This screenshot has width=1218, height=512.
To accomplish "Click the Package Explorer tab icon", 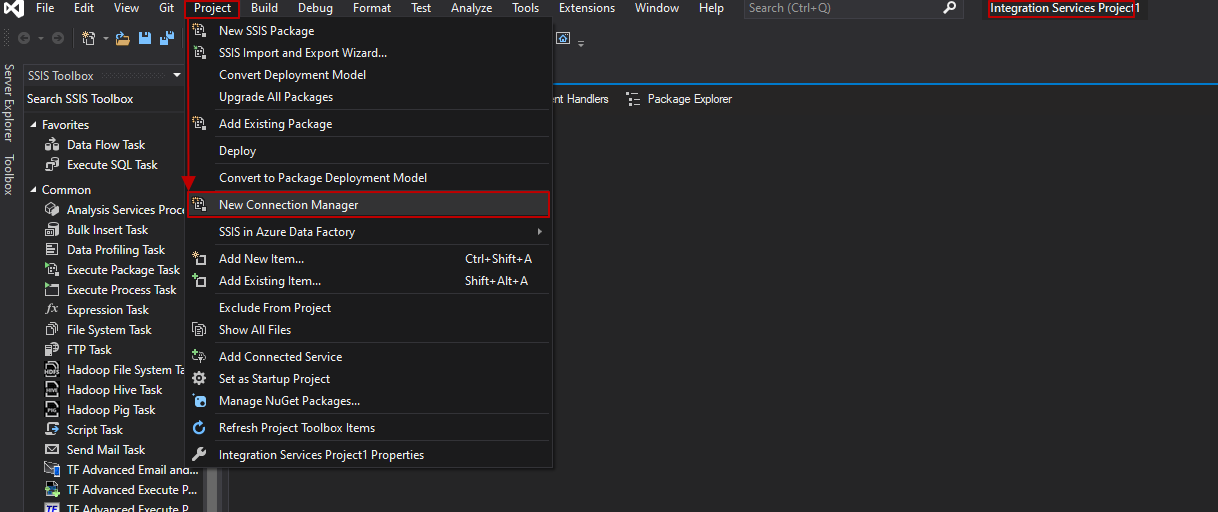I will [x=633, y=99].
